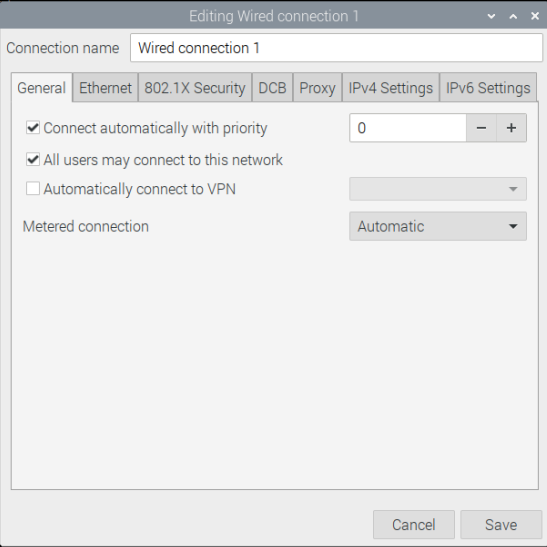Toggle All users may connect to this network
Image resolution: width=547 pixels, height=547 pixels.
(33, 160)
